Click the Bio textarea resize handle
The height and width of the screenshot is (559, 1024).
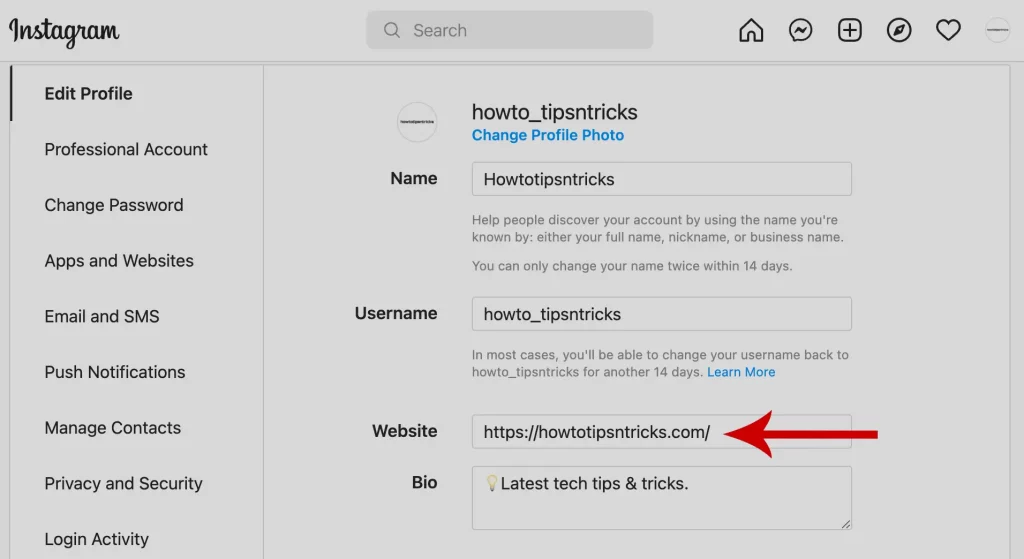846,523
